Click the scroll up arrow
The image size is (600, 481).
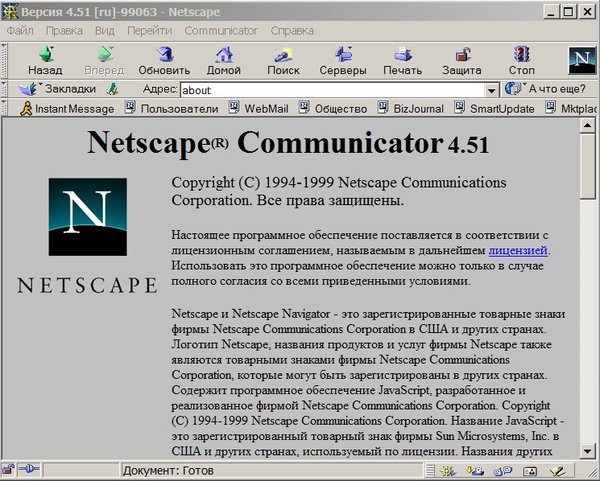click(587, 126)
